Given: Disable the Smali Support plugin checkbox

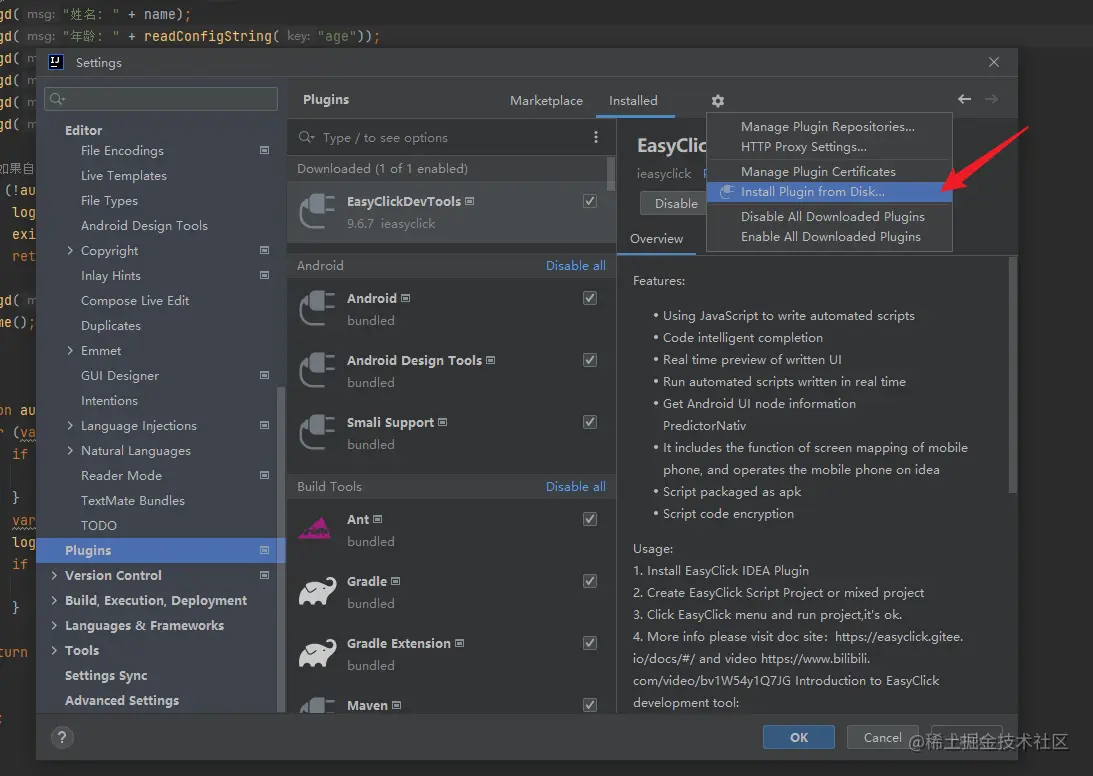Looking at the screenshot, I should coord(590,422).
